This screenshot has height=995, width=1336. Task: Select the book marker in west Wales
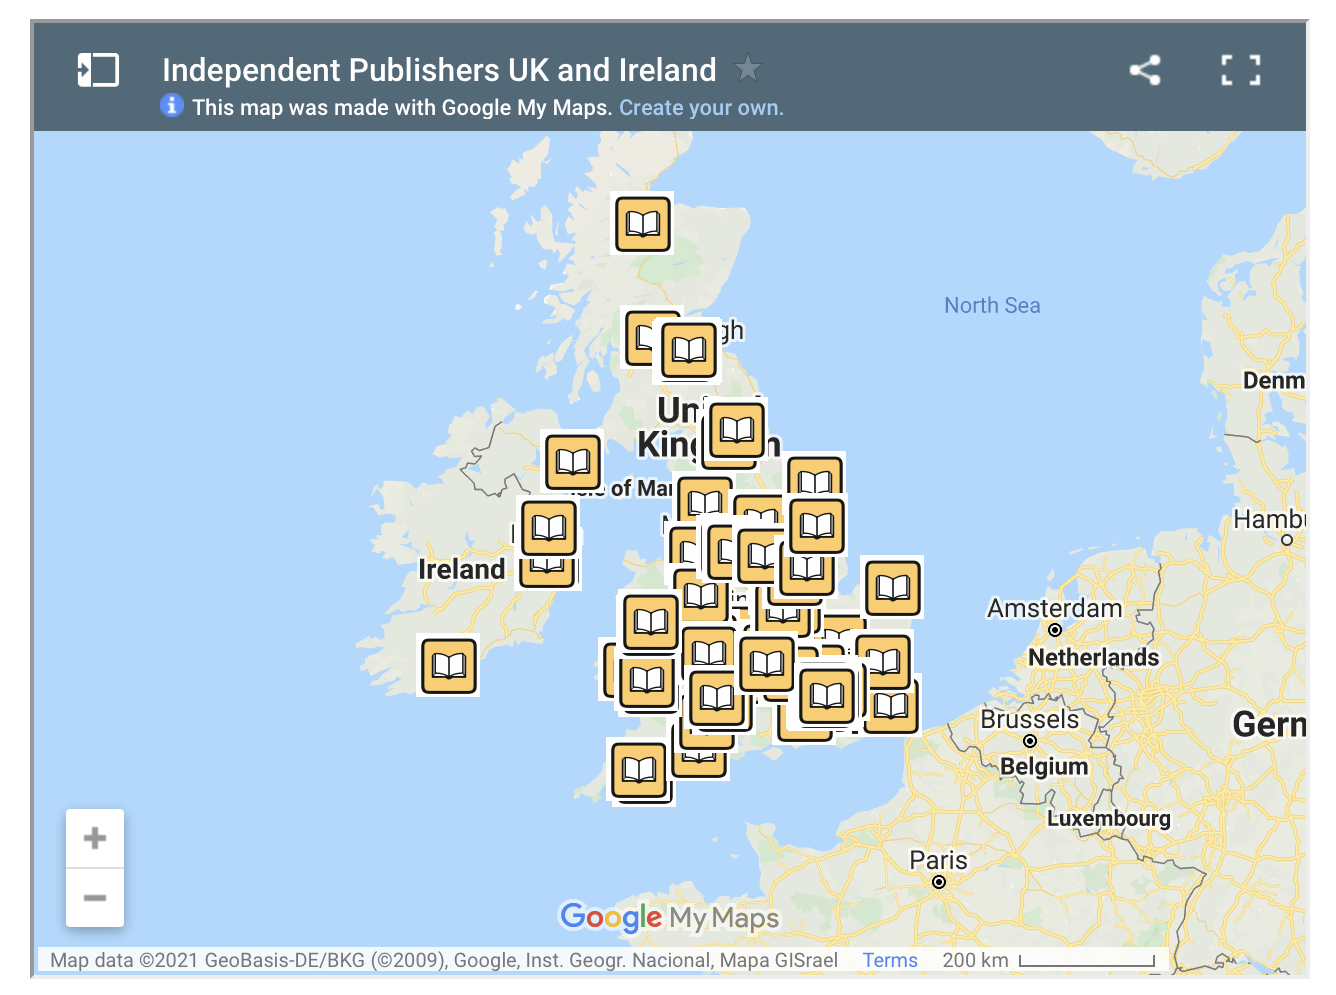[x=651, y=621]
